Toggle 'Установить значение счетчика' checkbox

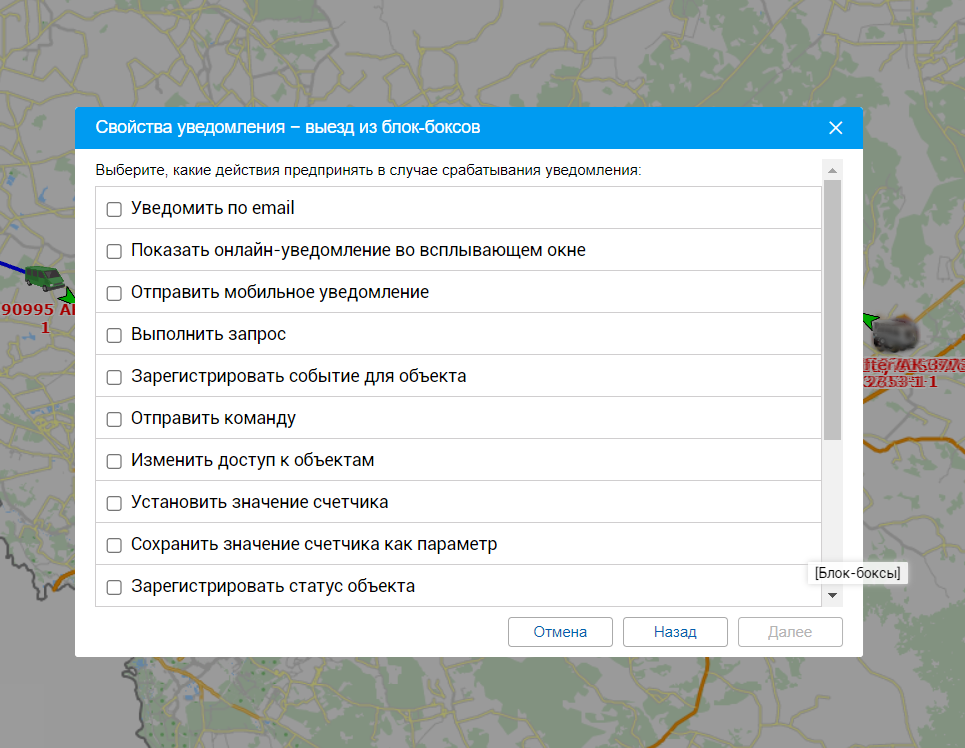(x=114, y=503)
